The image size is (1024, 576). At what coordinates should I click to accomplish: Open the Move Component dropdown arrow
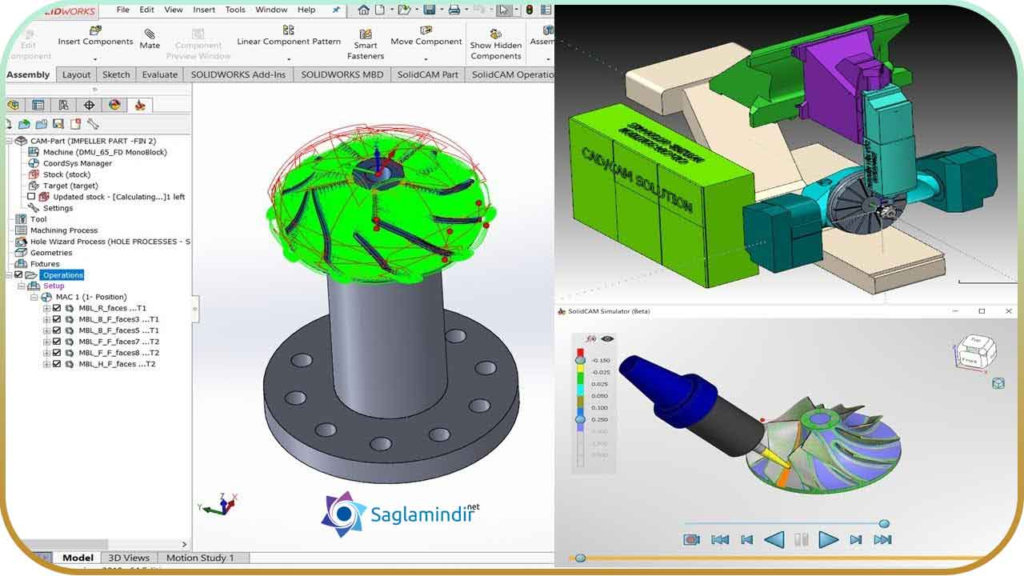[426, 59]
